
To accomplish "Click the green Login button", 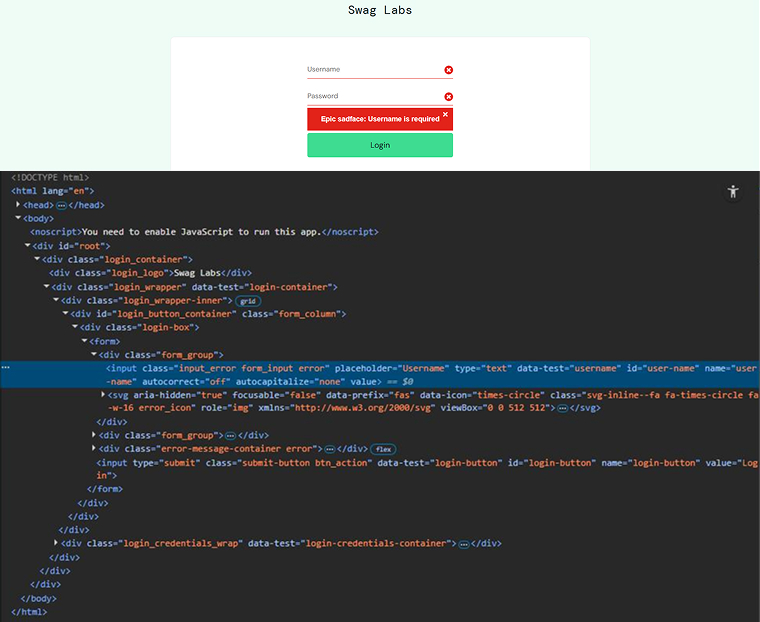I will coord(380,145).
